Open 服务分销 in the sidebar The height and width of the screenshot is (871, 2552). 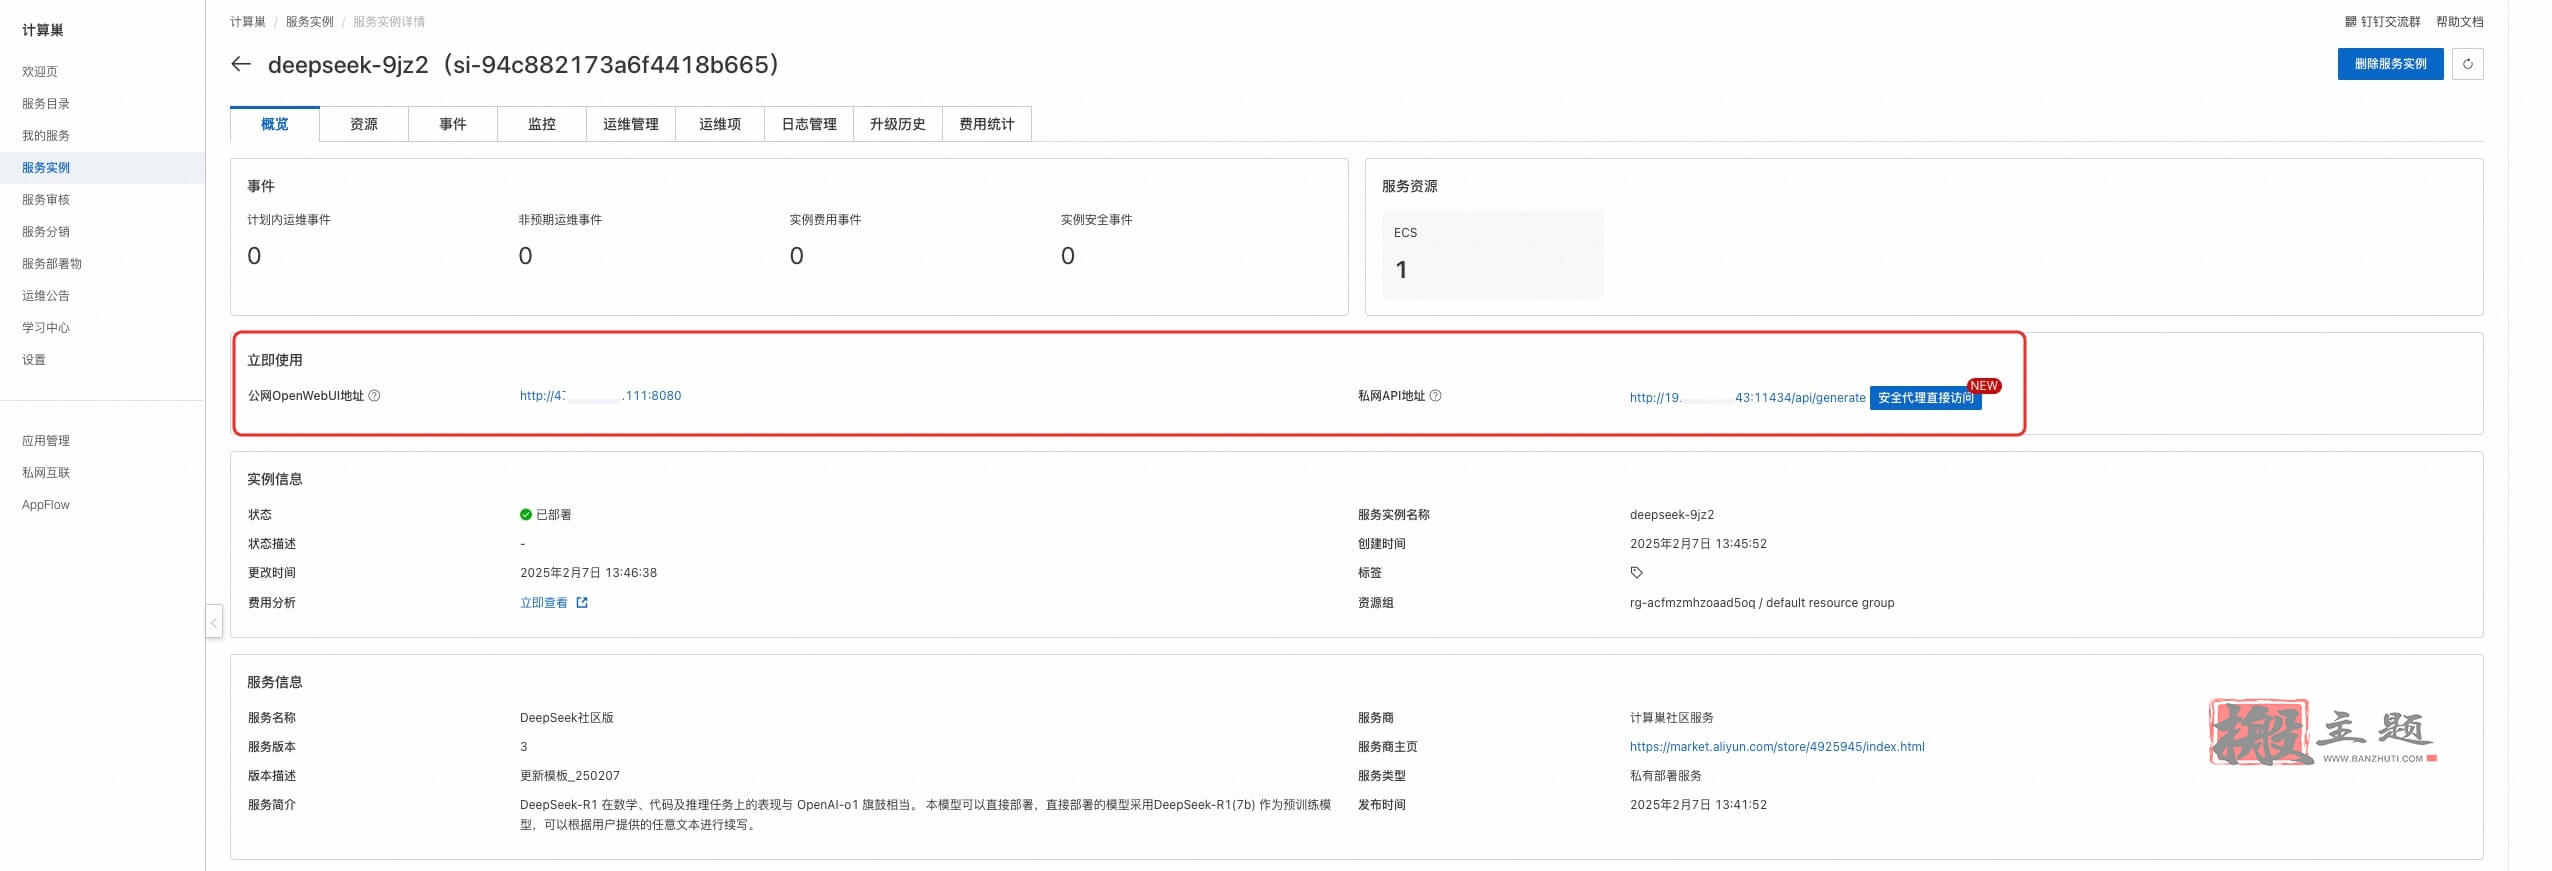pos(46,232)
